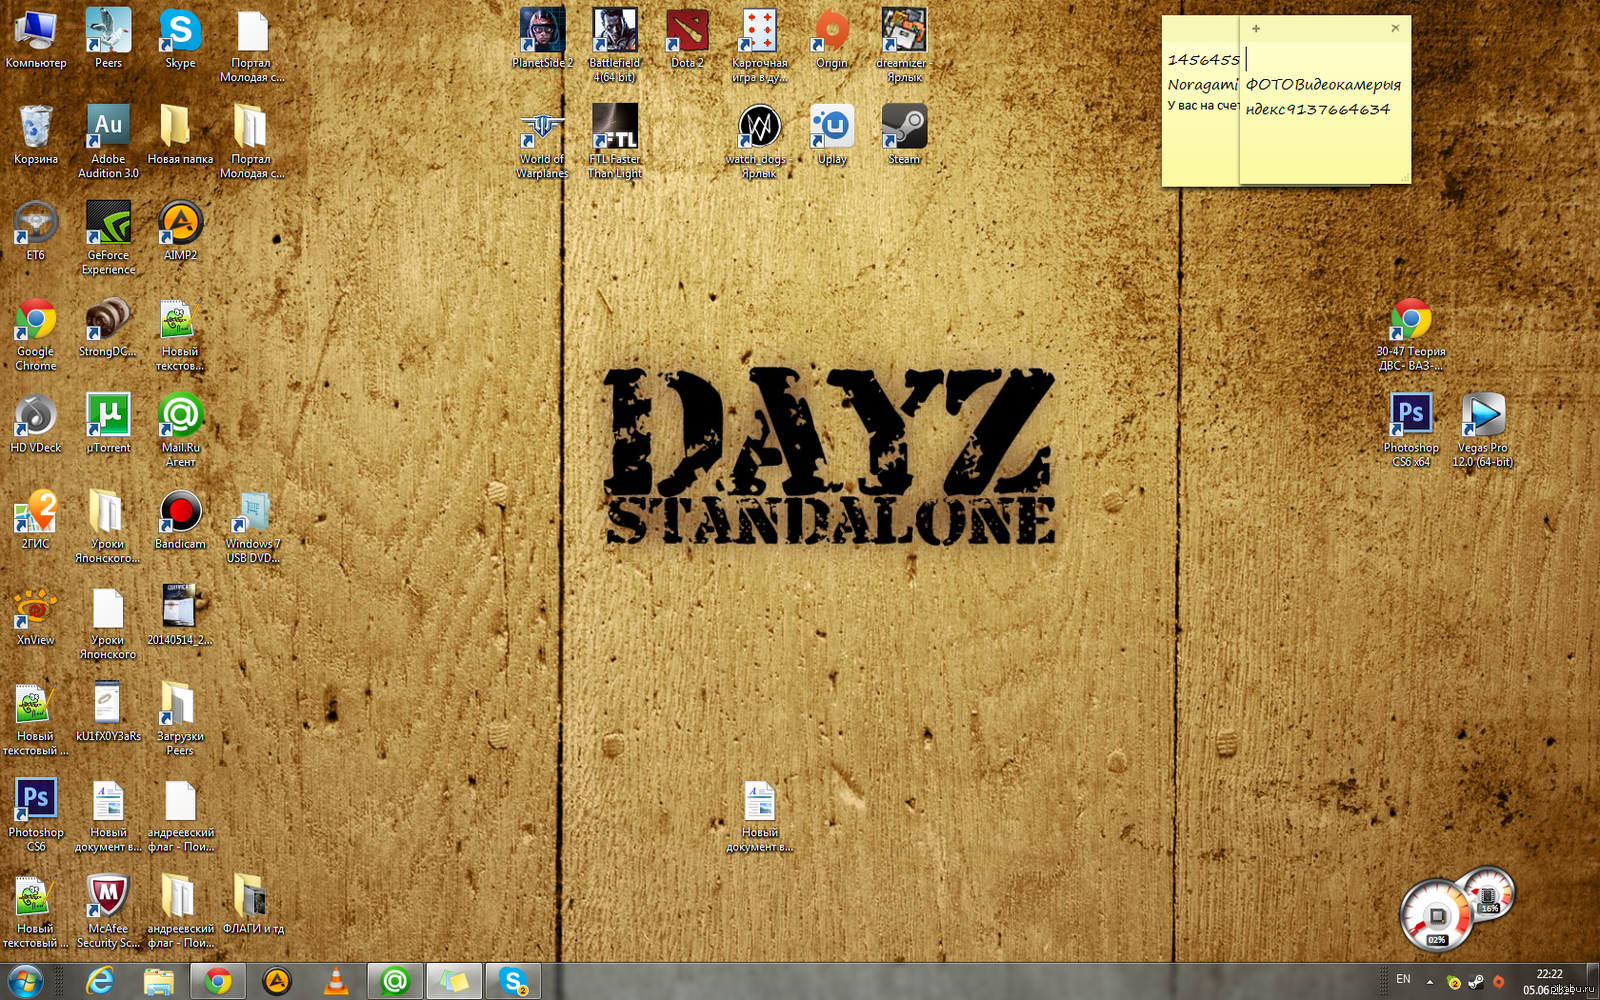1600x1000 pixels.
Task: Open the 20140514_2 image file
Action: tap(180, 616)
